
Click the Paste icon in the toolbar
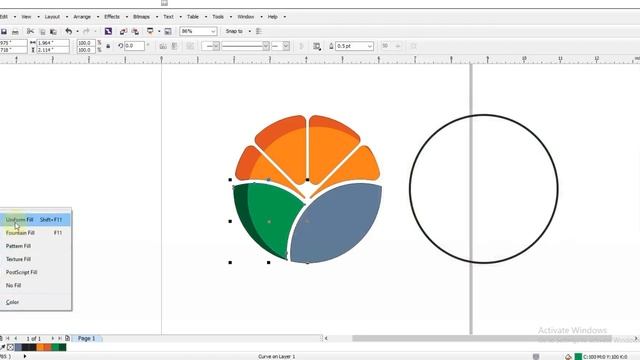click(53, 31)
